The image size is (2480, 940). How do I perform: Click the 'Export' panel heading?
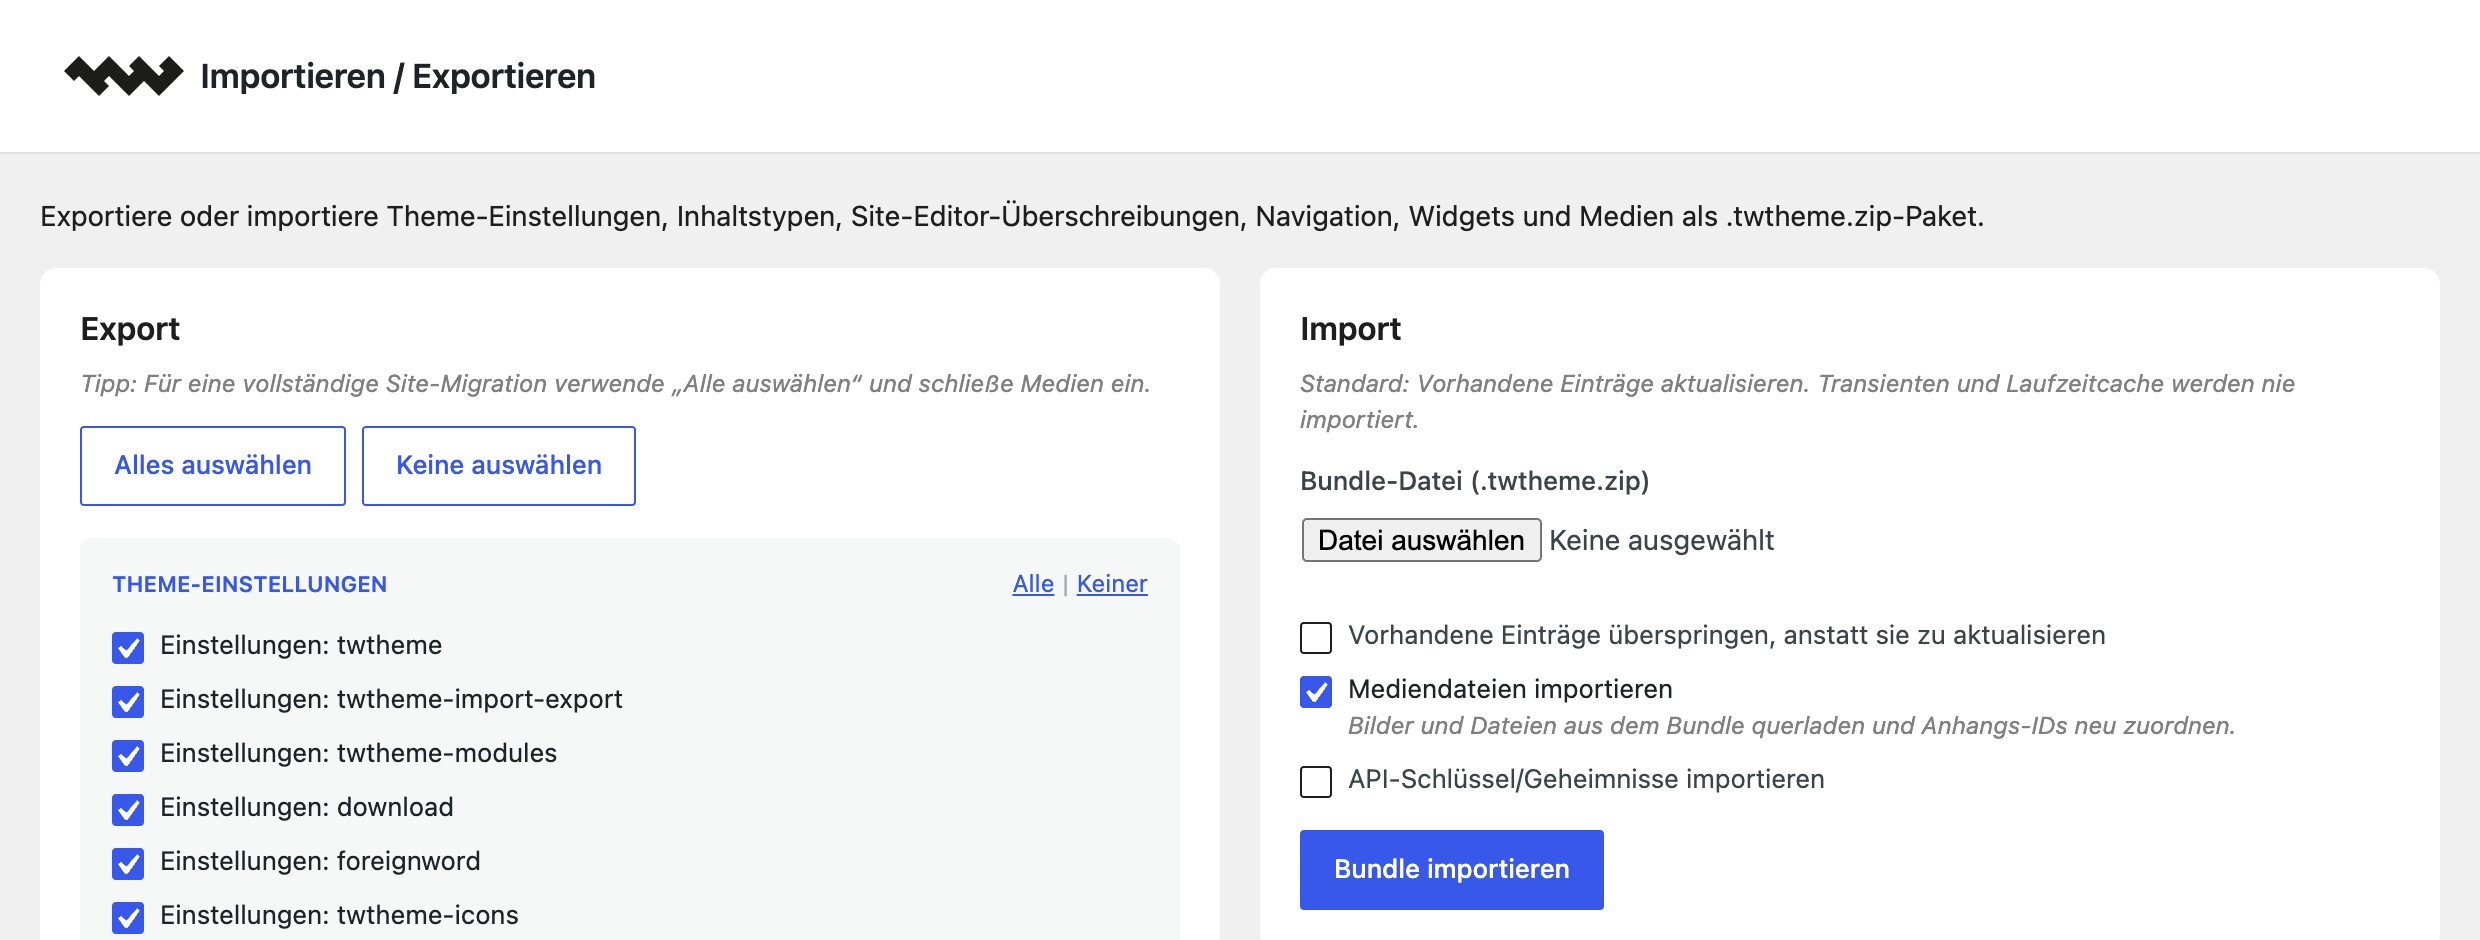pyautogui.click(x=130, y=329)
